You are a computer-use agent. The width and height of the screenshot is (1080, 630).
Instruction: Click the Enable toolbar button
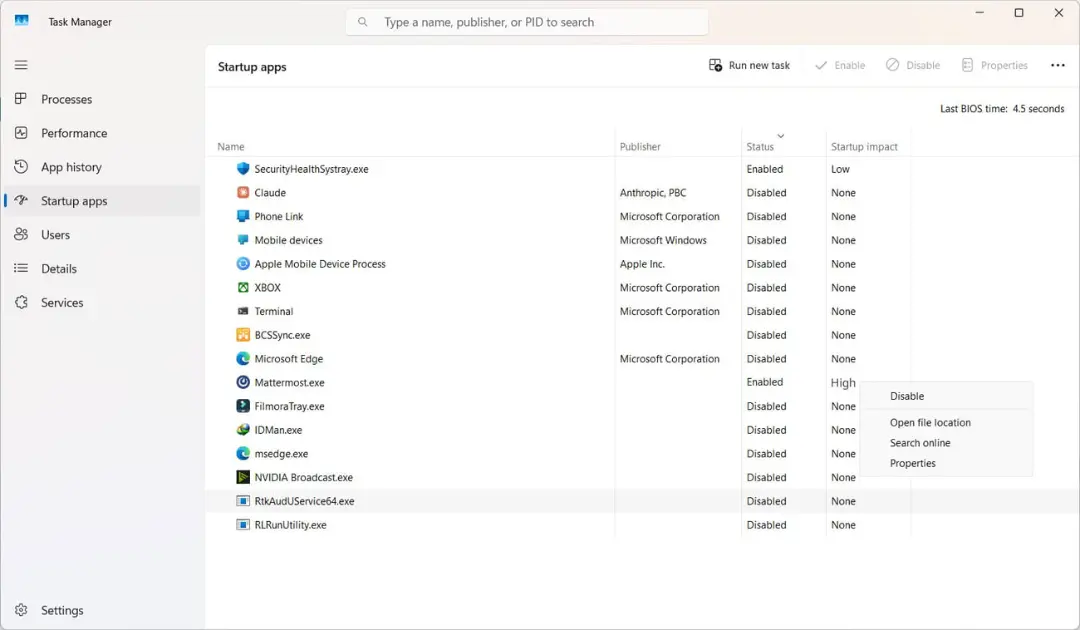840,65
